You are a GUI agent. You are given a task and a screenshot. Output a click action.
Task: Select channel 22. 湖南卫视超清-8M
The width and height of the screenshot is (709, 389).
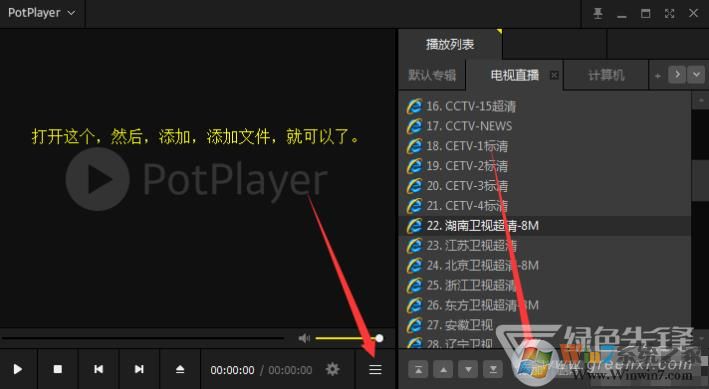[x=545, y=226]
